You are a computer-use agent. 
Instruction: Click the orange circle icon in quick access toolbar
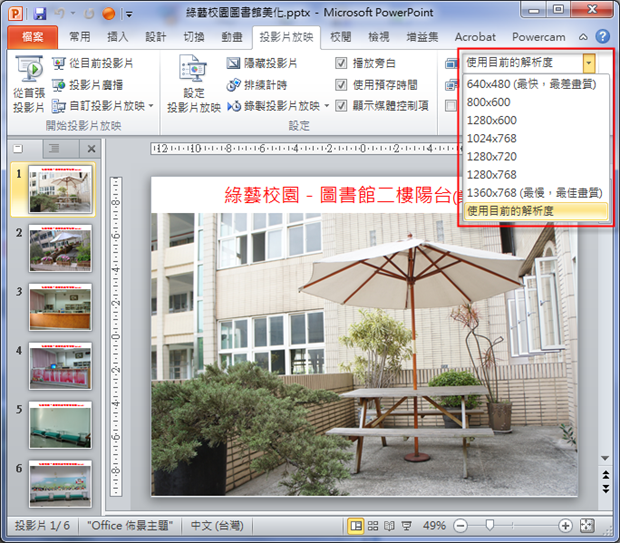tap(108, 14)
